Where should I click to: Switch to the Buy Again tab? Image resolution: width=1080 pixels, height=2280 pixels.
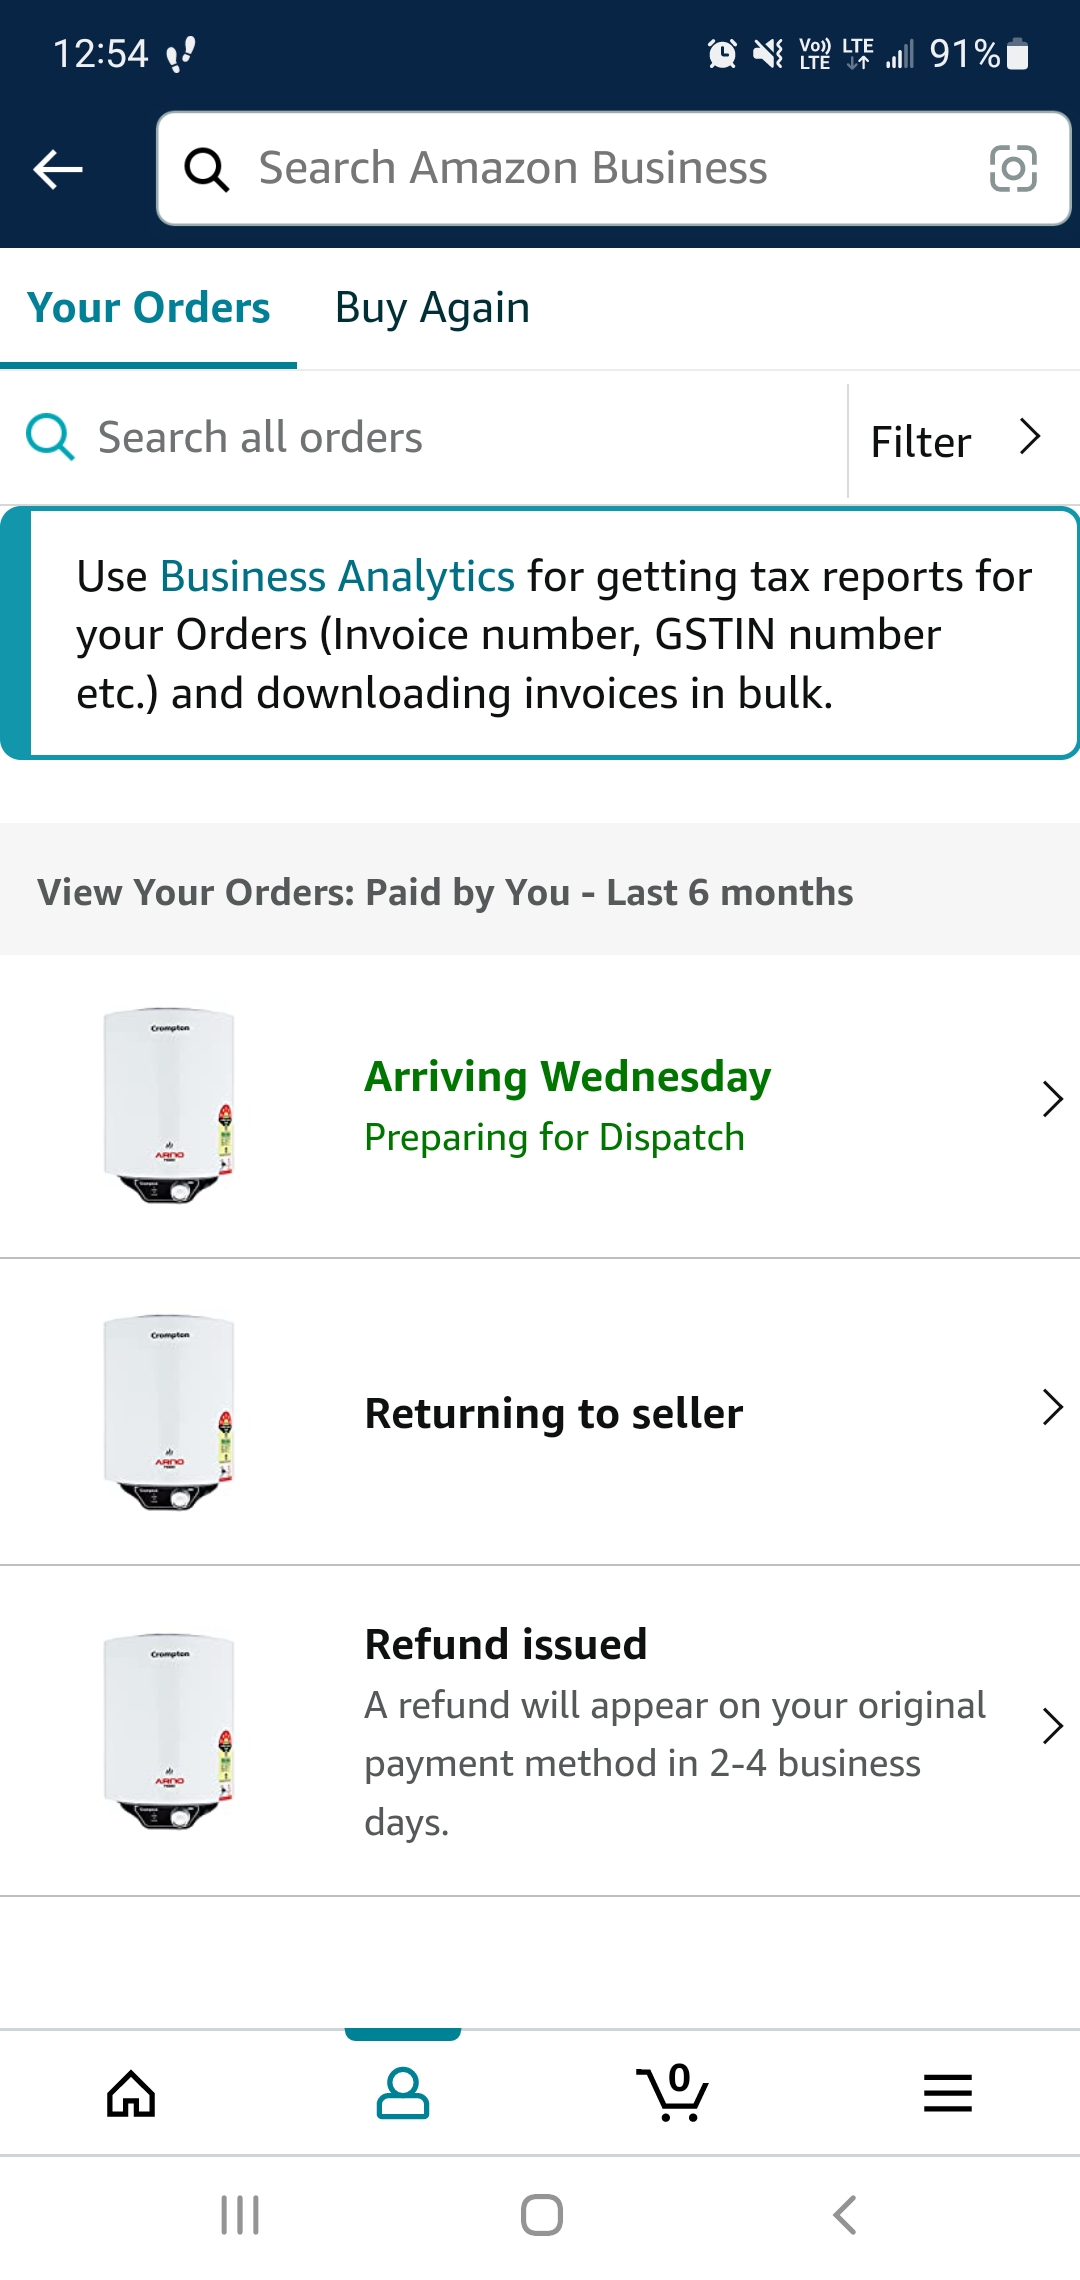click(432, 308)
